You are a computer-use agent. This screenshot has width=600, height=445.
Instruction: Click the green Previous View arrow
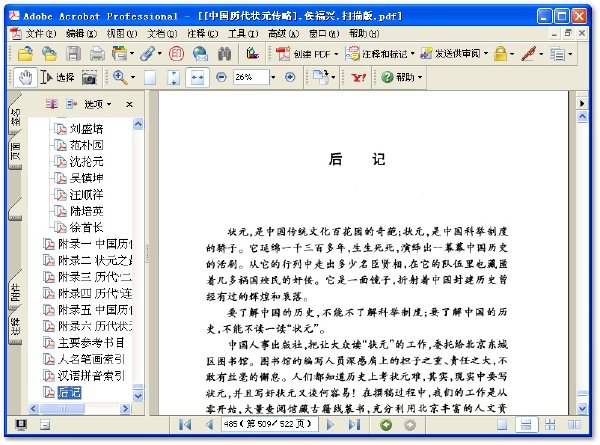[386, 425]
